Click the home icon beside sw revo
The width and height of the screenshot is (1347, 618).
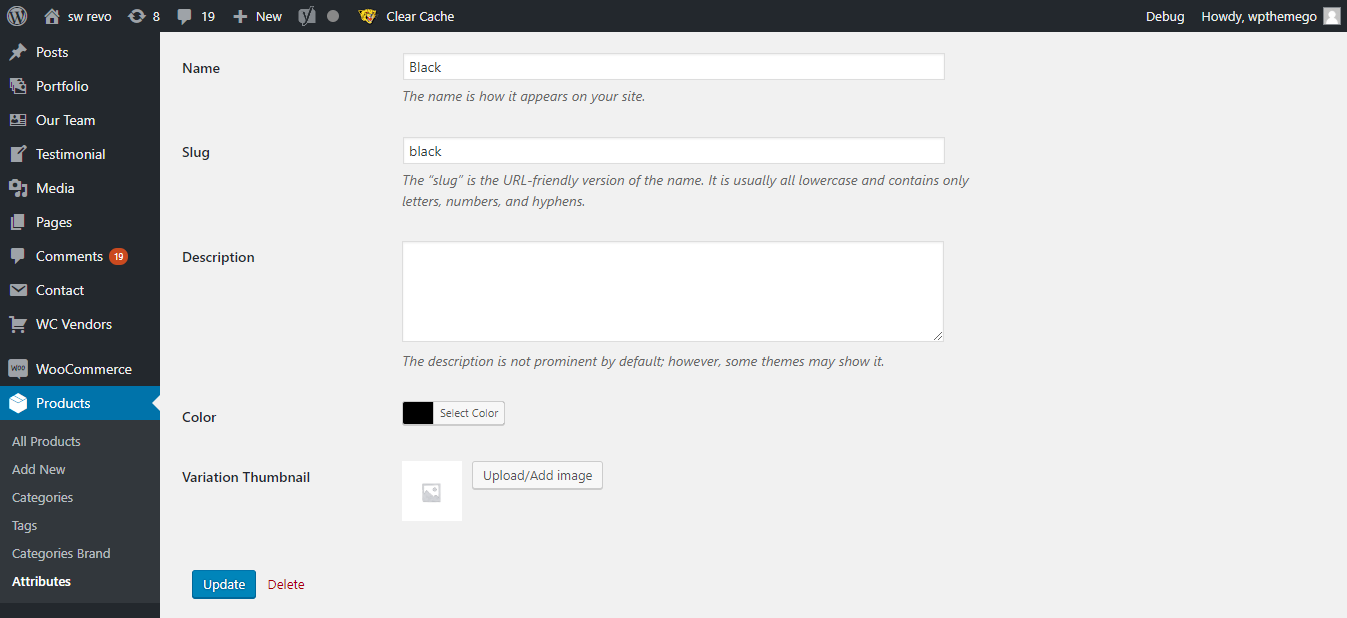pos(52,16)
